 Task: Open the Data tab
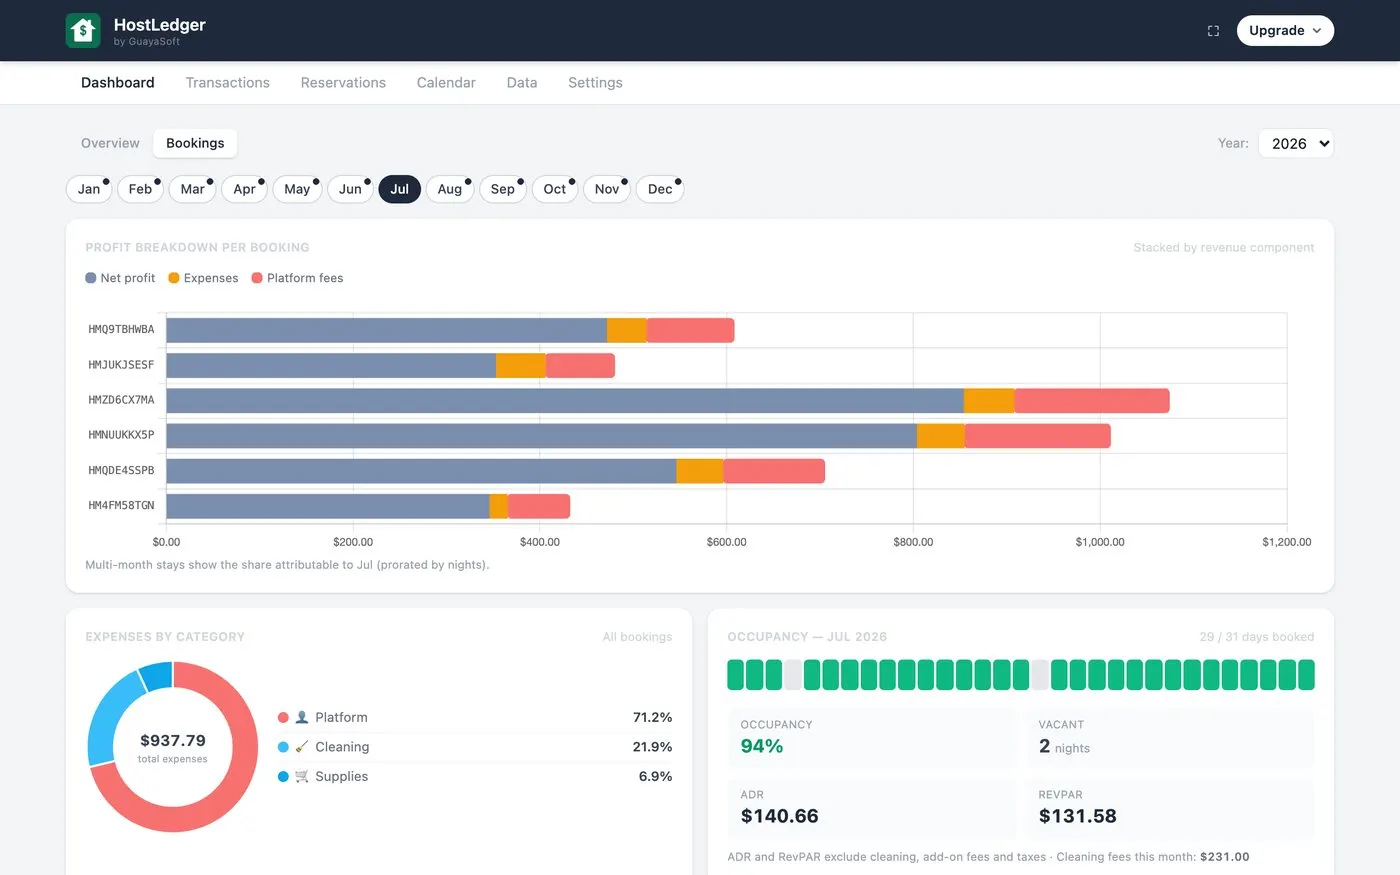tap(522, 83)
